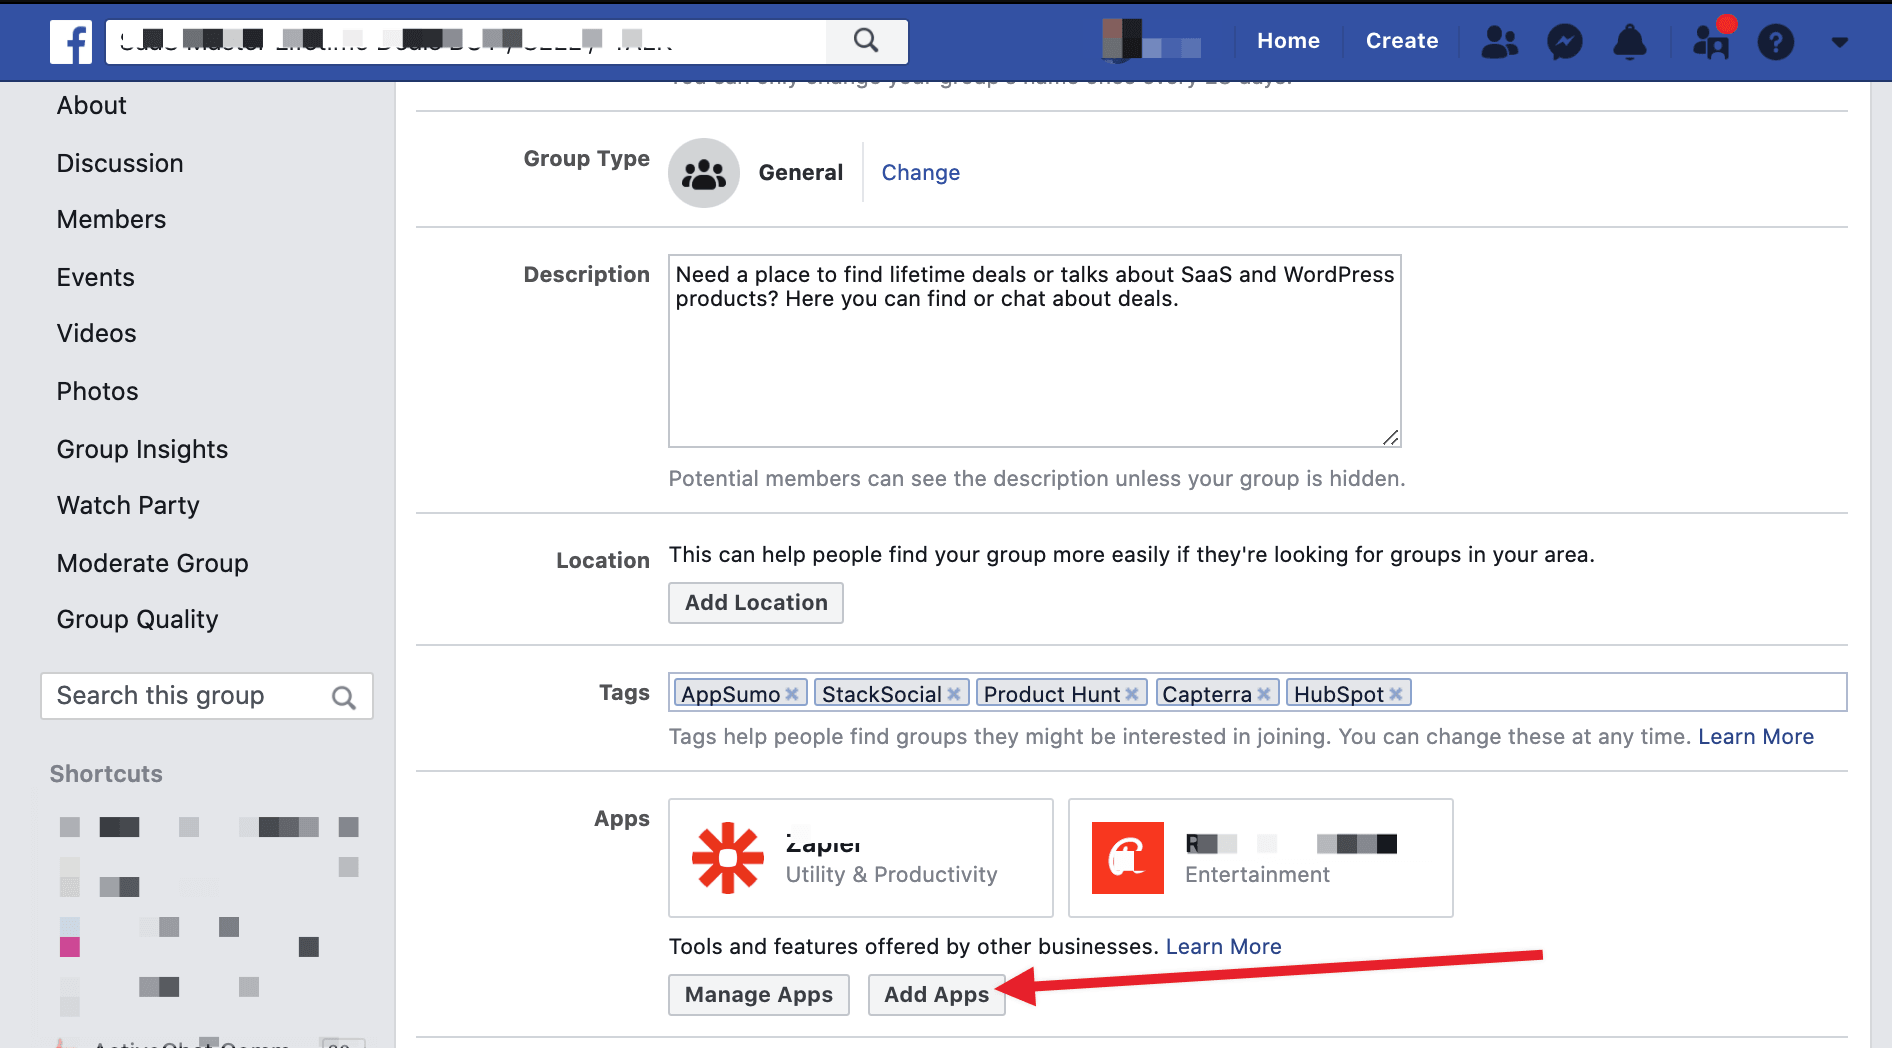The height and width of the screenshot is (1048, 1892).
Task: Click the search icon in group search
Action: coord(344,697)
